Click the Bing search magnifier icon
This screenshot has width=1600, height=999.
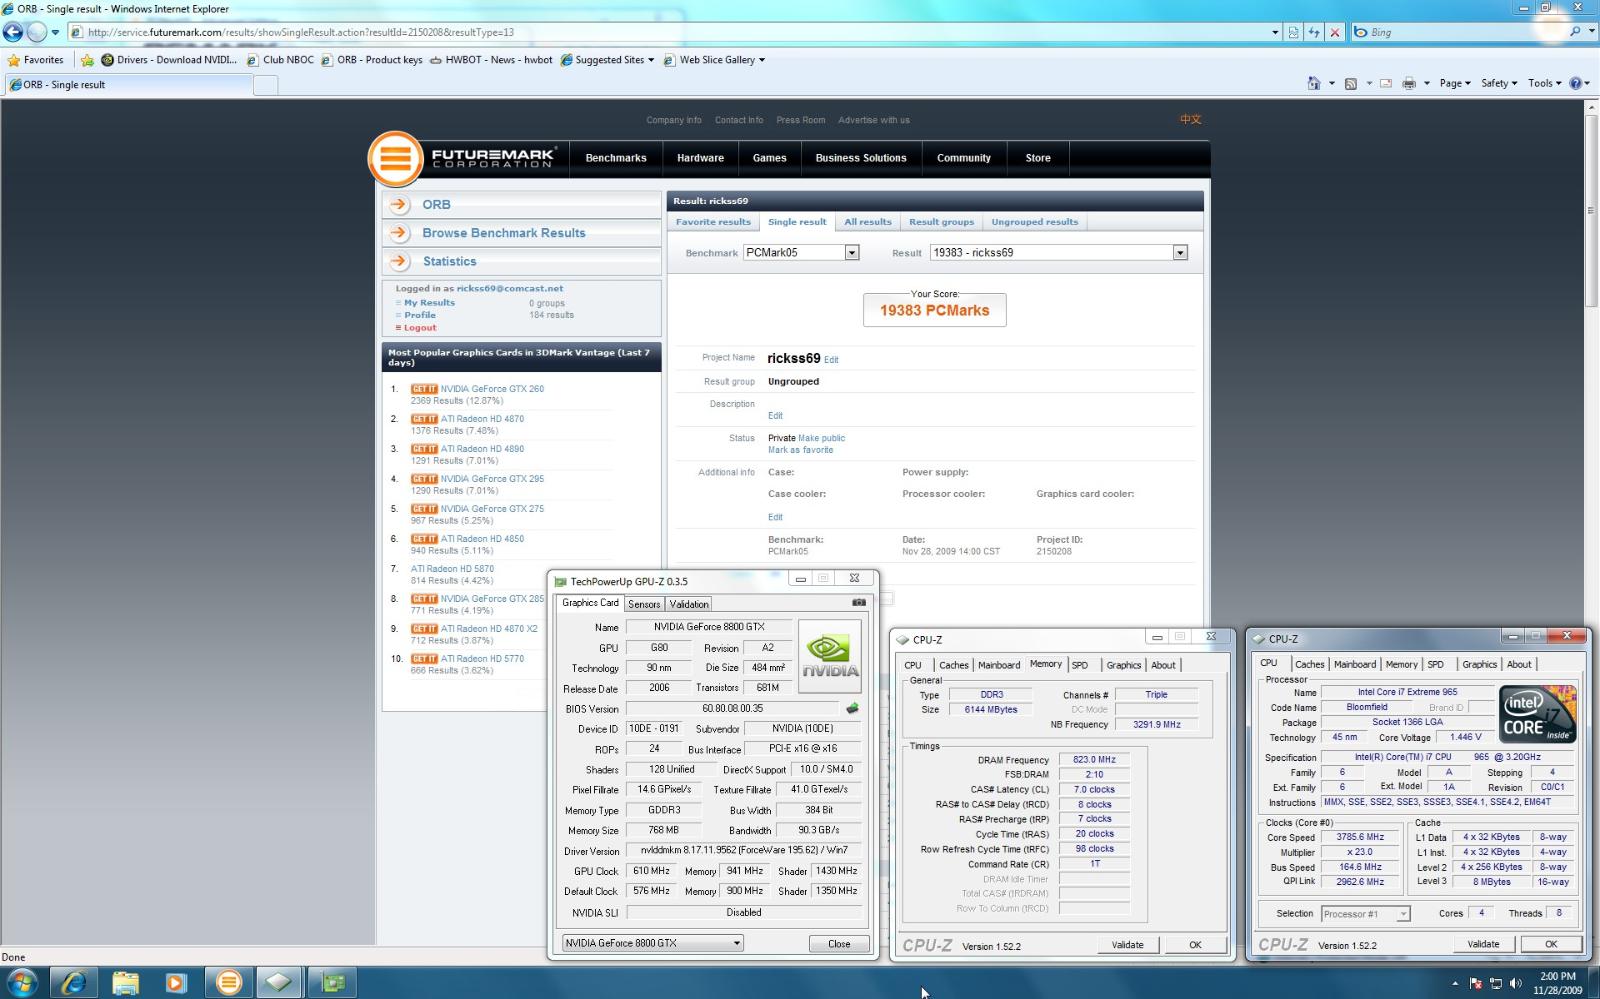click(x=1576, y=32)
